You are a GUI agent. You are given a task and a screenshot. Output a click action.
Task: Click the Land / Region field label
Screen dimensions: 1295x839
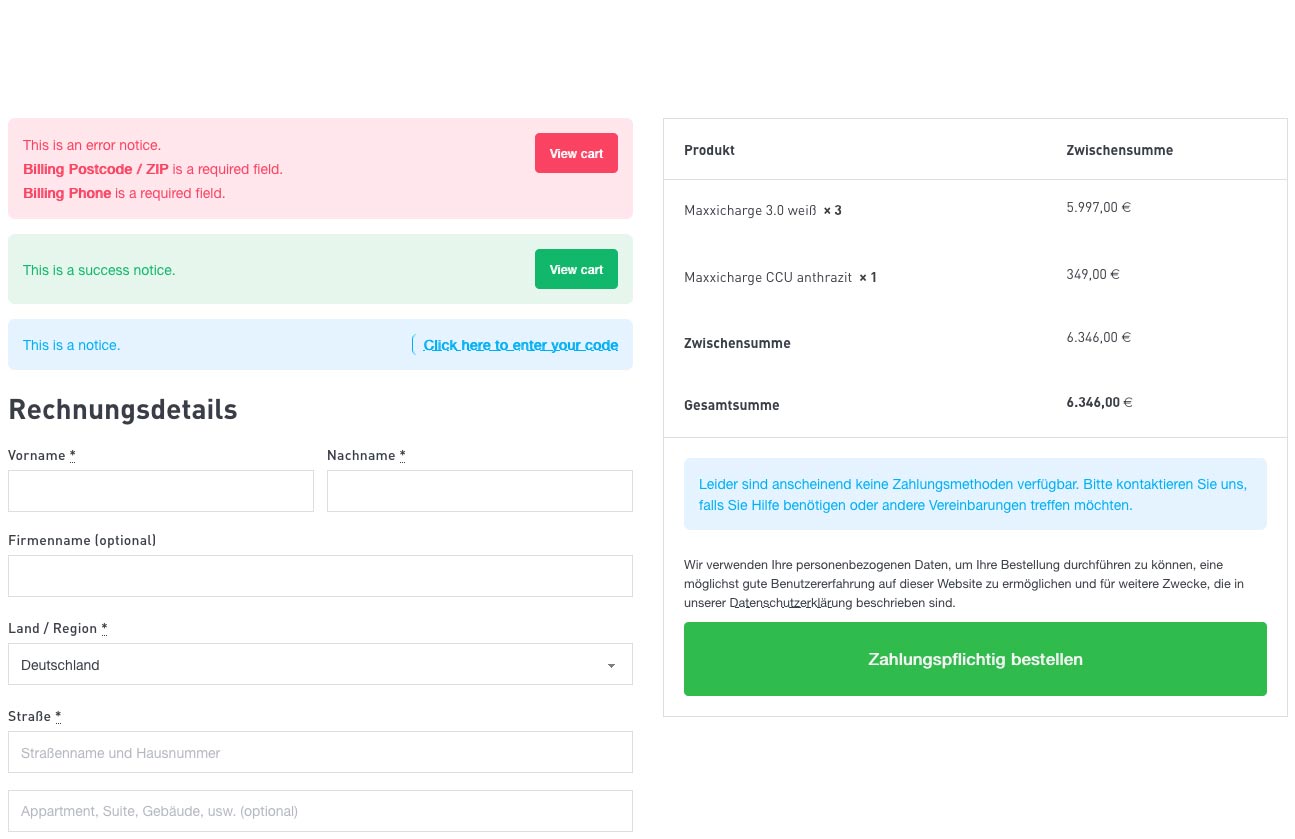(x=53, y=628)
